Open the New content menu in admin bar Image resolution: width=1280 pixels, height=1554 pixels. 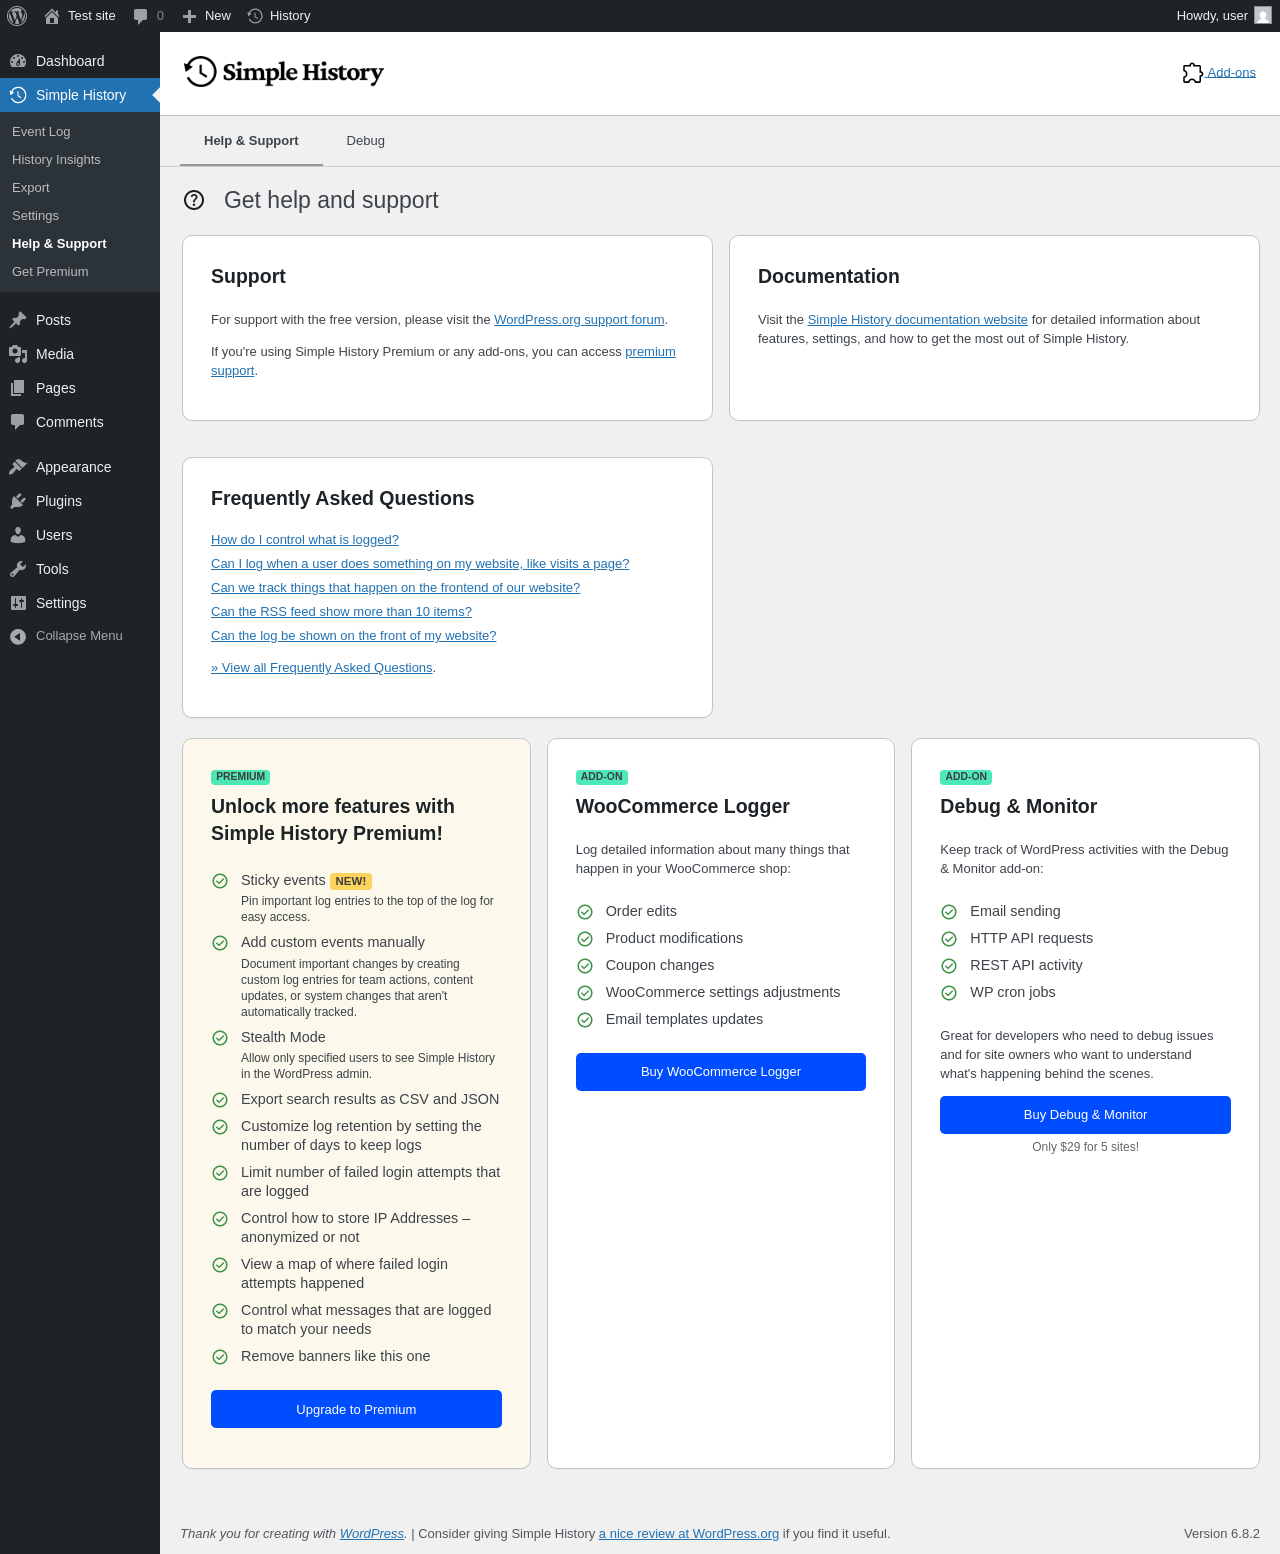click(x=207, y=16)
